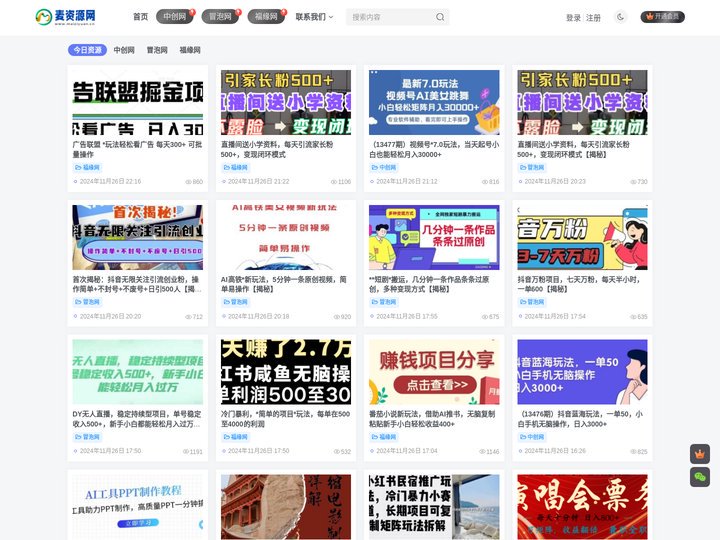Viewport: 720px width, 540px height.
Task: Click 冒泡网 tag under 抖音万粉项目 card
Action: pyautogui.click(x=532, y=302)
